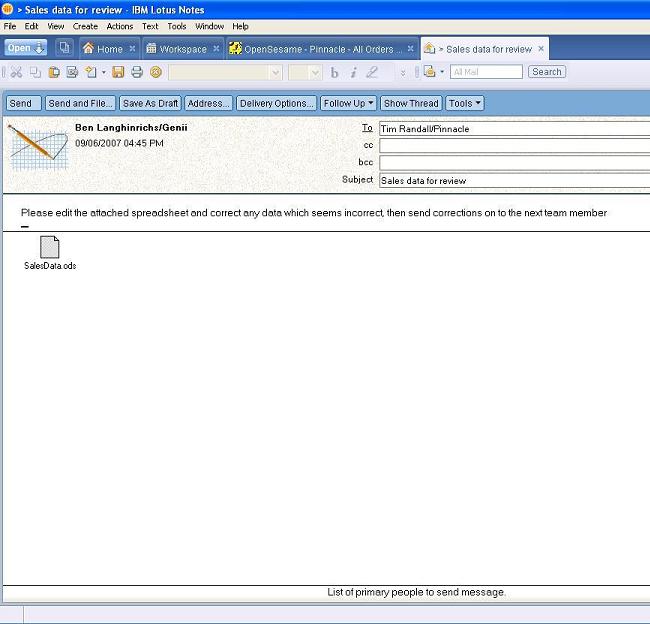Click the thumbnails icon next to Open
650x624 pixels.
click(x=64, y=48)
